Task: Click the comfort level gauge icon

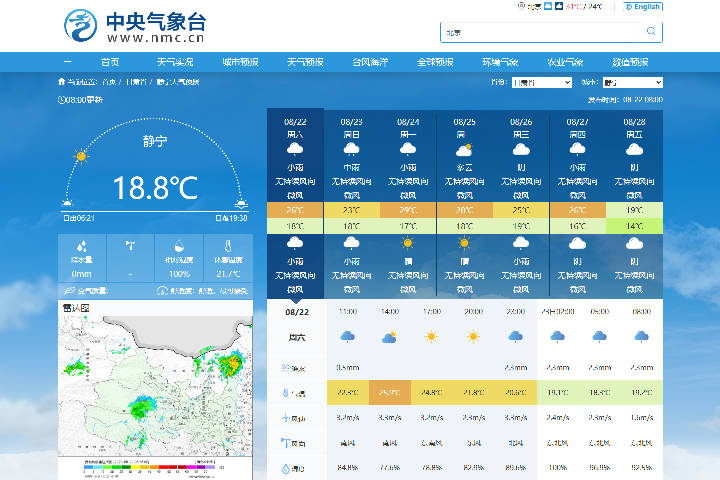Action: (x=162, y=290)
